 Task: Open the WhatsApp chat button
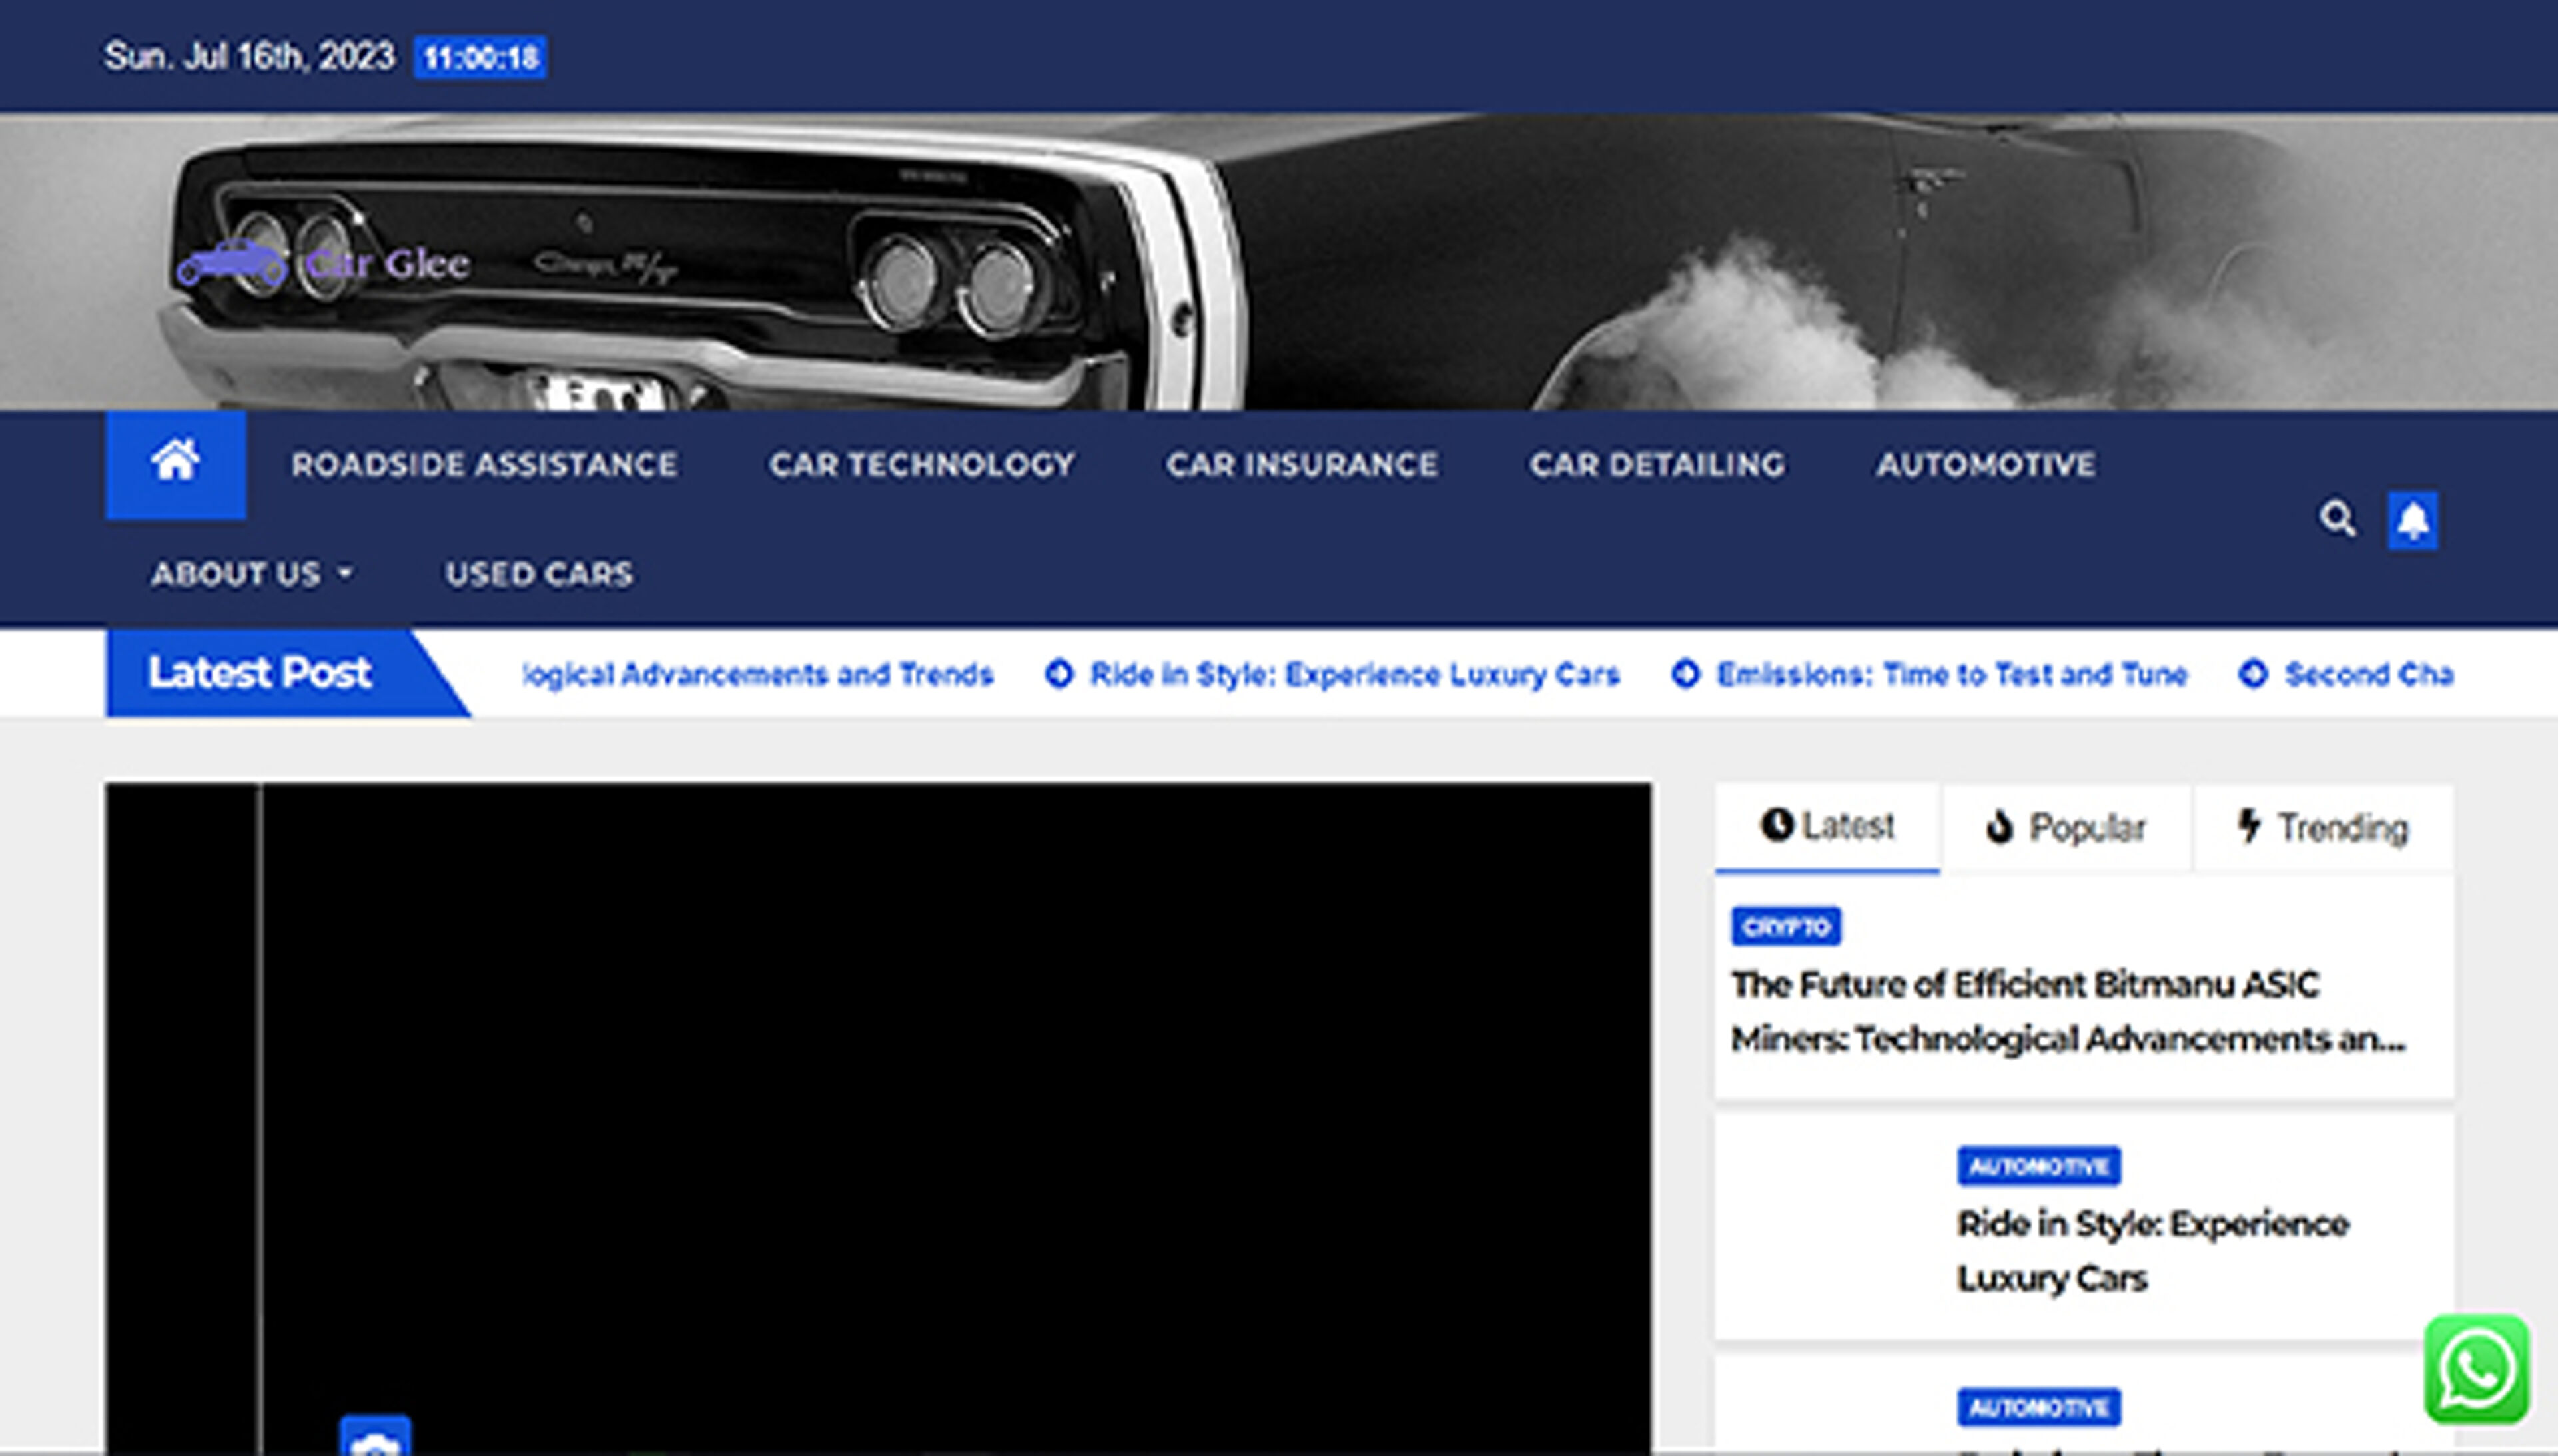pyautogui.click(x=2476, y=1368)
